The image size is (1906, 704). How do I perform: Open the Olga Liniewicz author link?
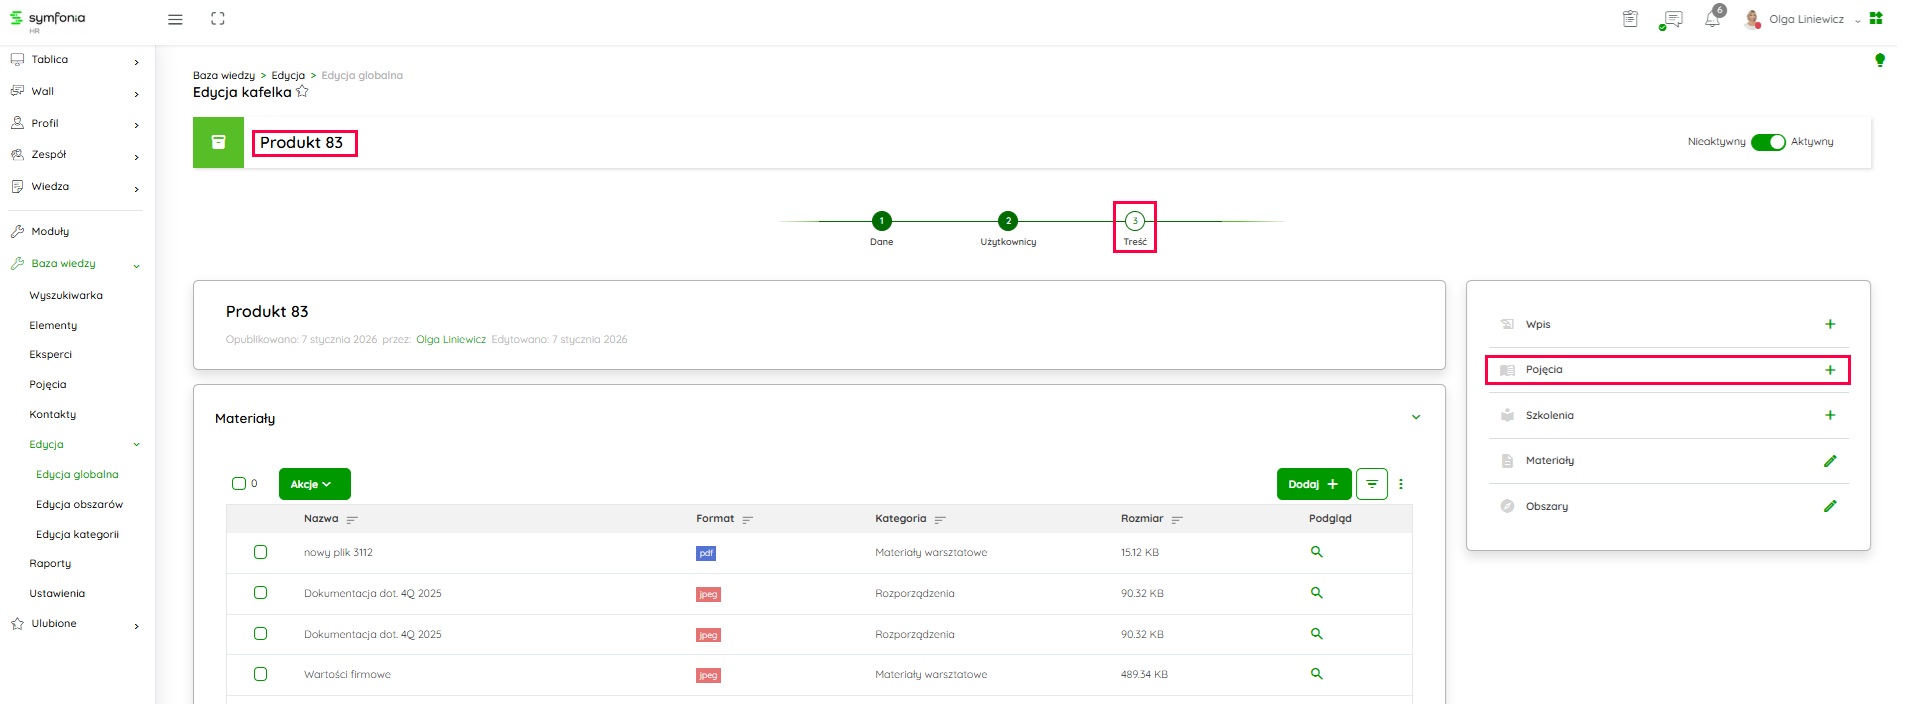click(x=450, y=340)
